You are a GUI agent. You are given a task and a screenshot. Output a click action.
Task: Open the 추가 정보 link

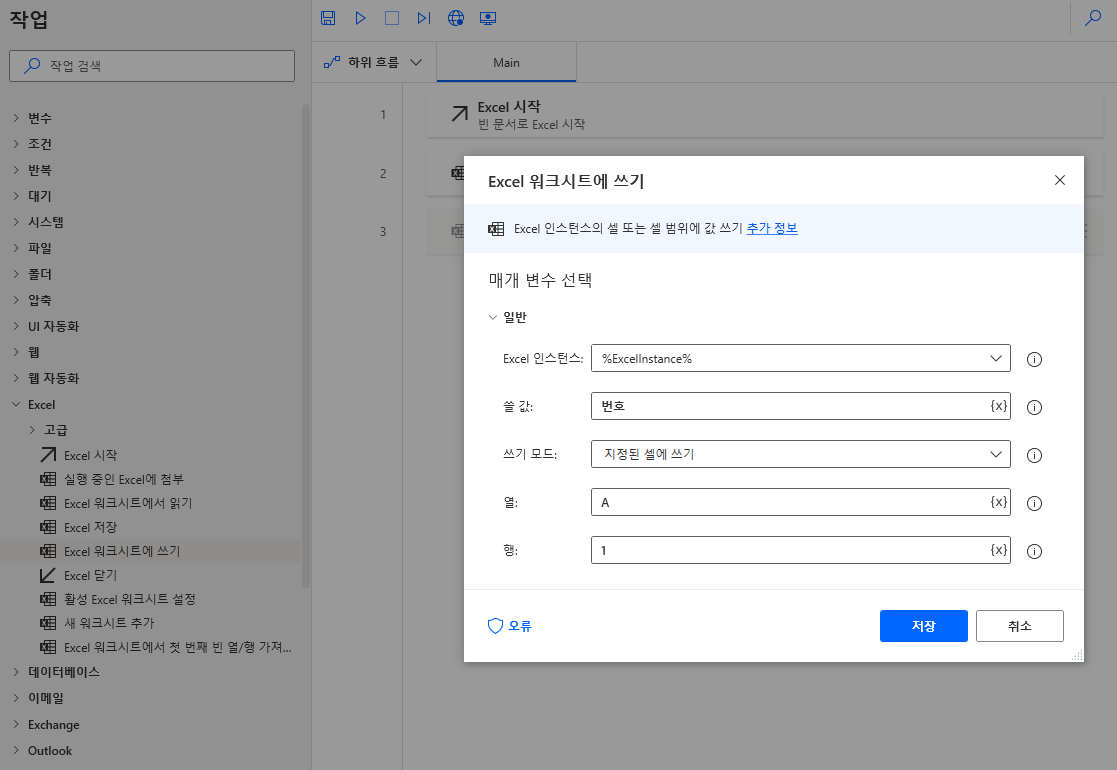(771, 229)
